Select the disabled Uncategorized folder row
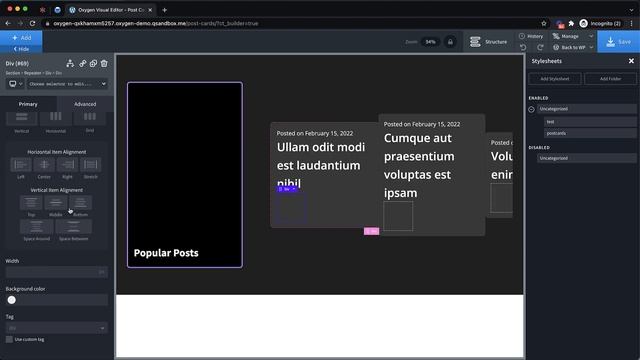This screenshot has width=640, height=360. (x=587, y=158)
